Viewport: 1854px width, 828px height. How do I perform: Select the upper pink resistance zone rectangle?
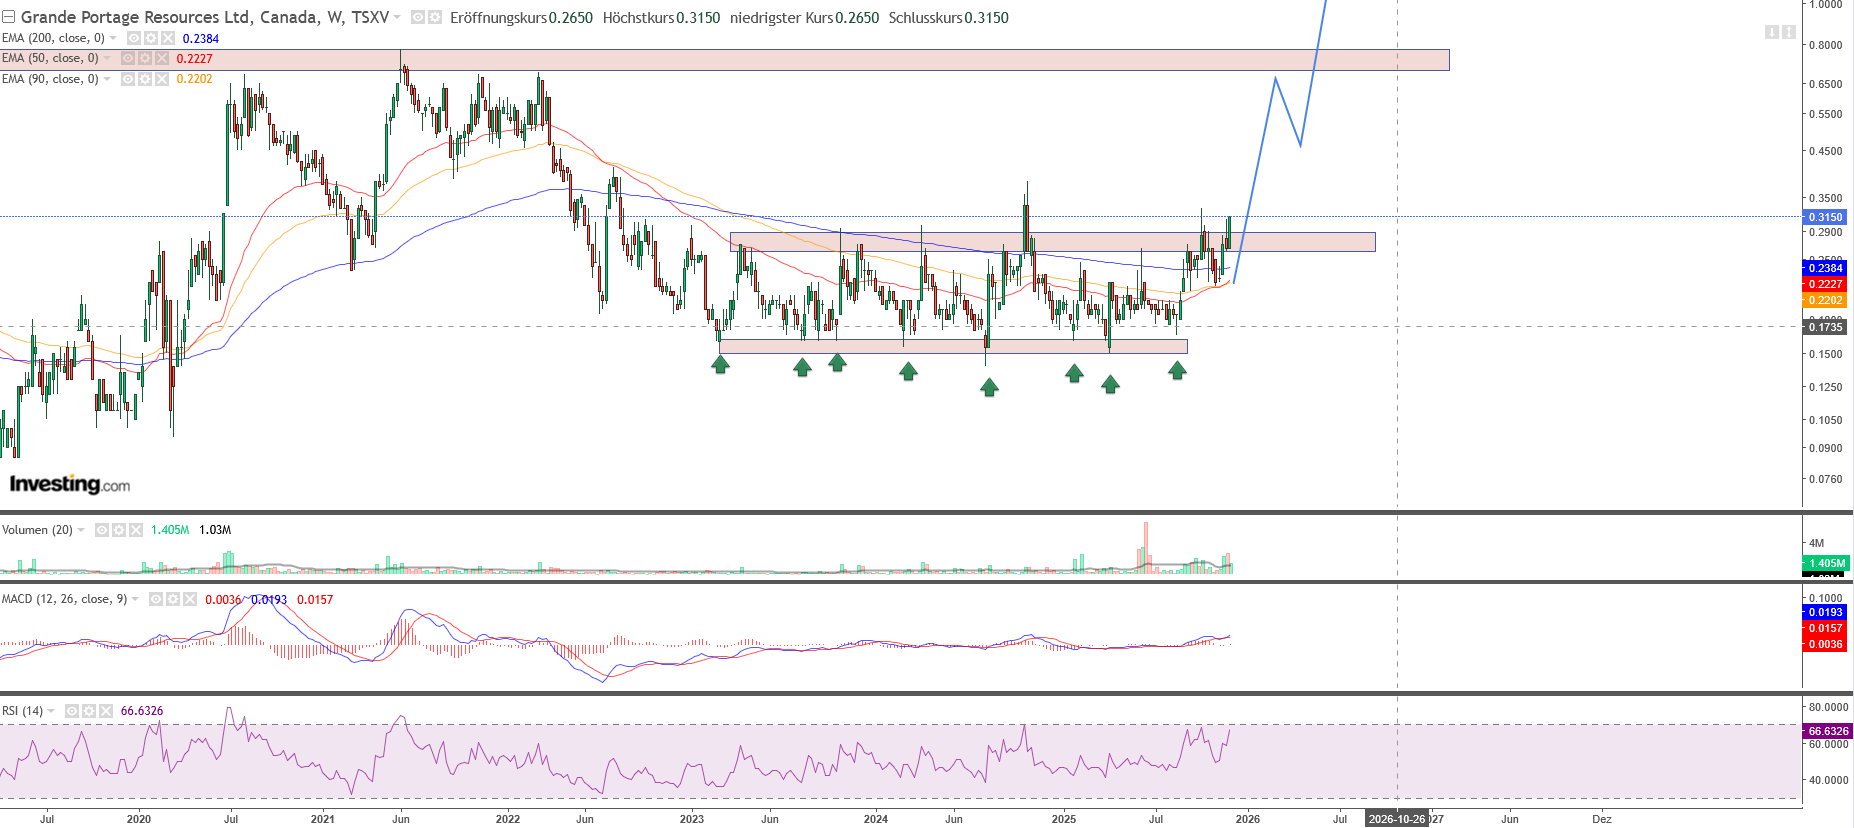click(x=900, y=60)
